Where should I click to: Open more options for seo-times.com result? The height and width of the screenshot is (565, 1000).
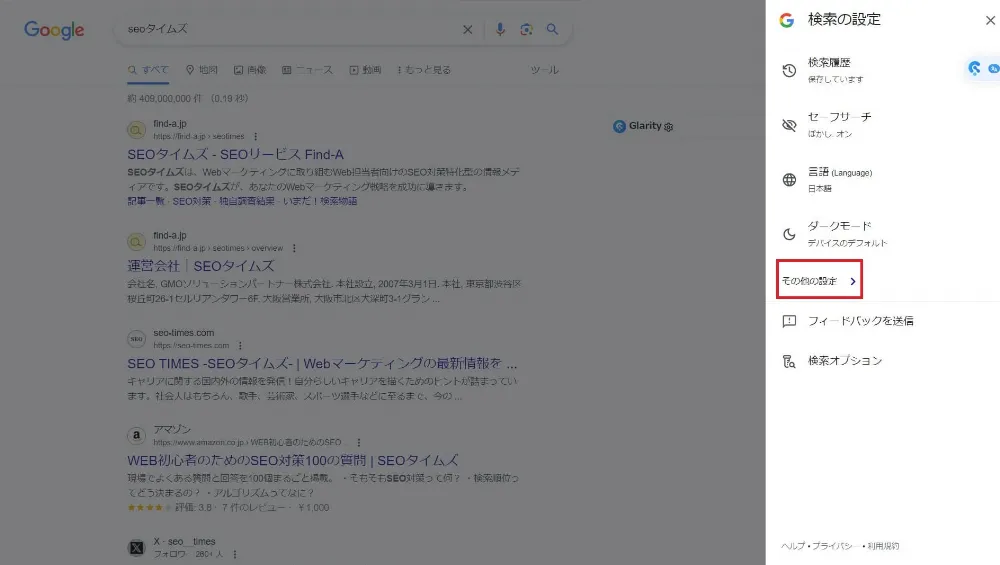coord(240,346)
